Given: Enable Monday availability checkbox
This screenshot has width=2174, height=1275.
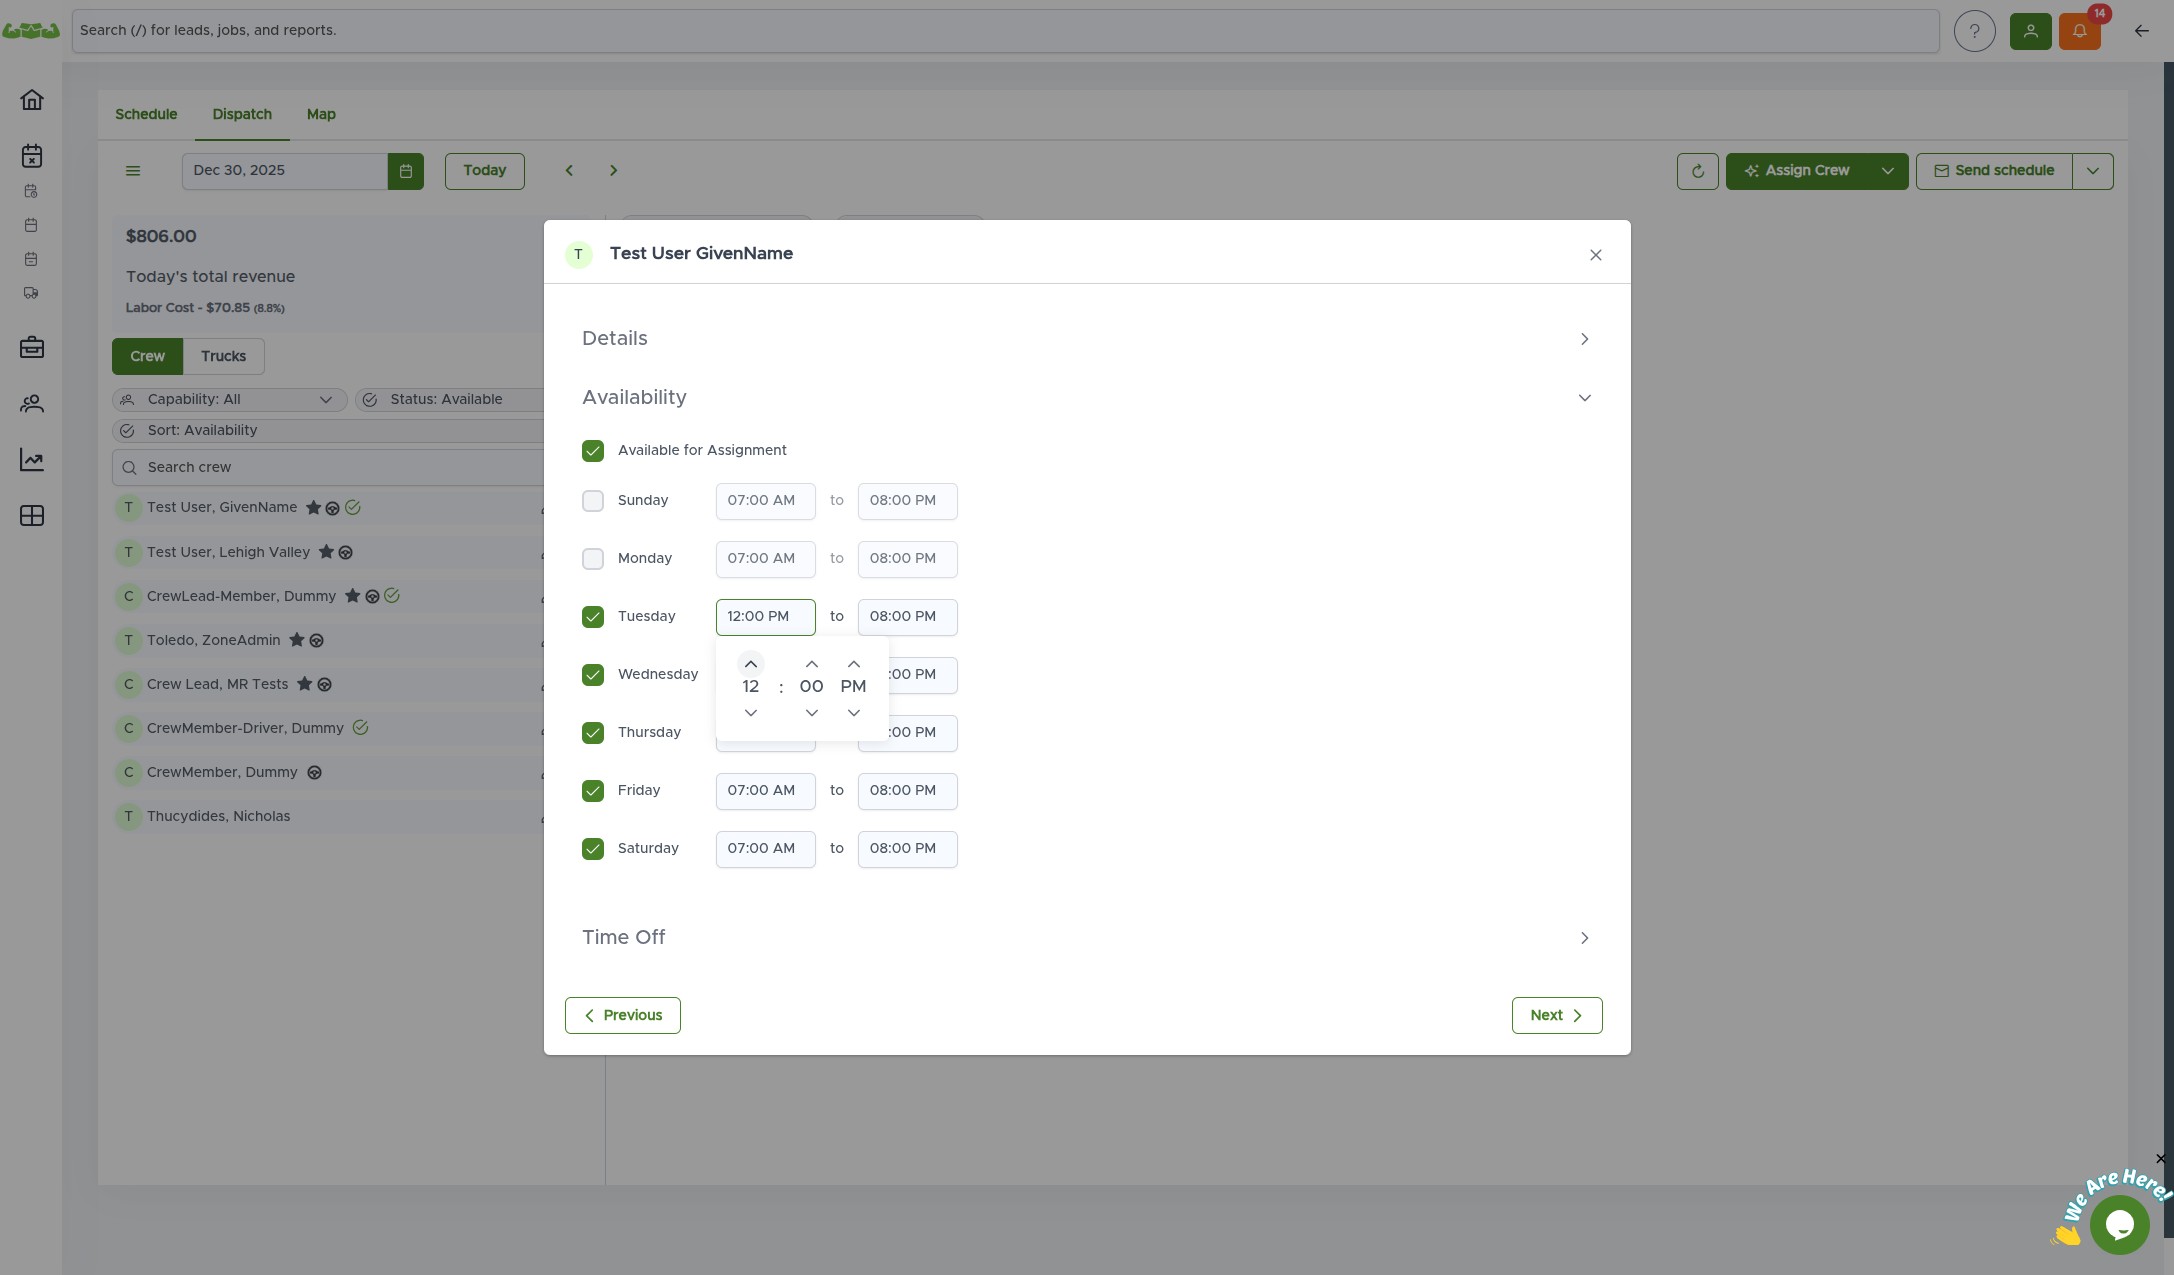Looking at the screenshot, I should coord(593,559).
